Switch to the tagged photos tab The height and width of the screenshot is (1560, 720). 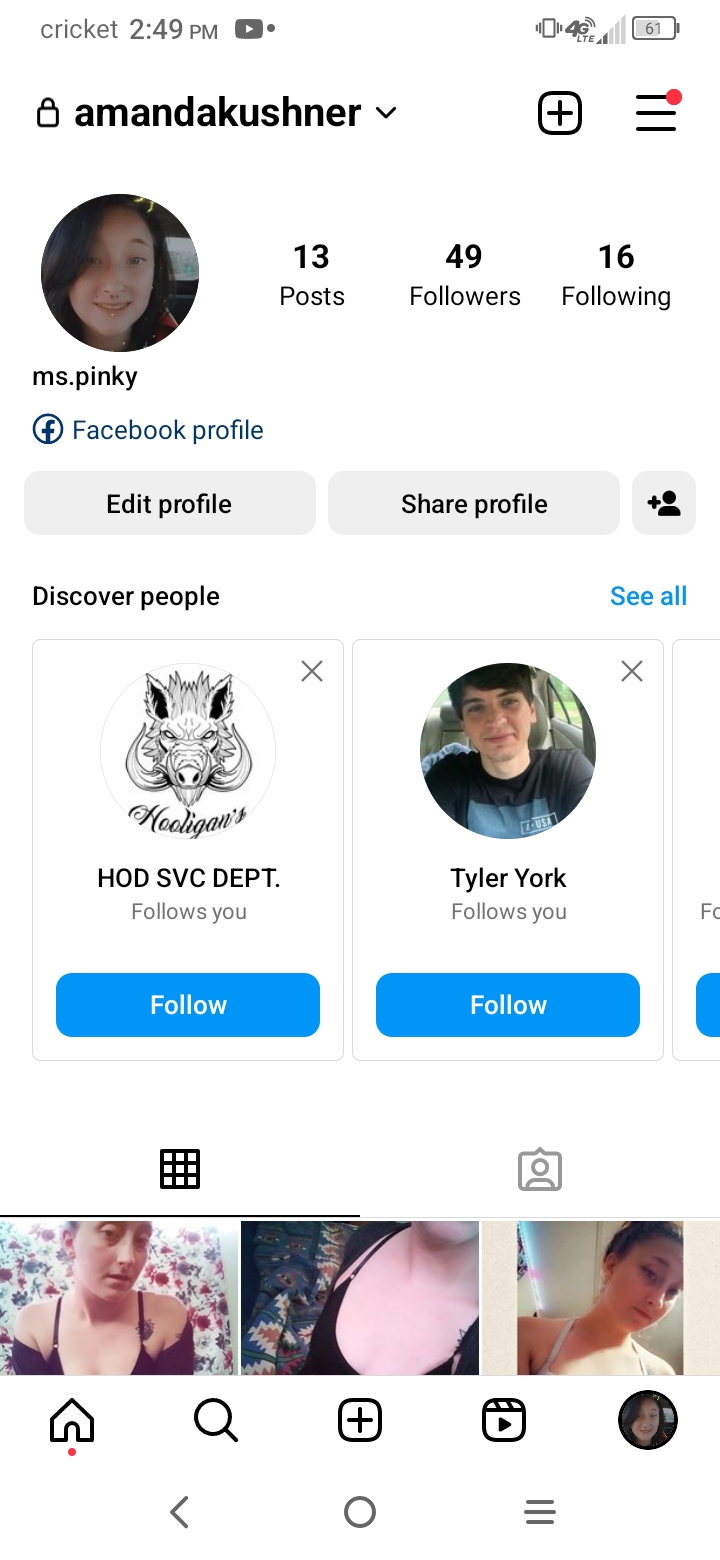click(x=540, y=1169)
